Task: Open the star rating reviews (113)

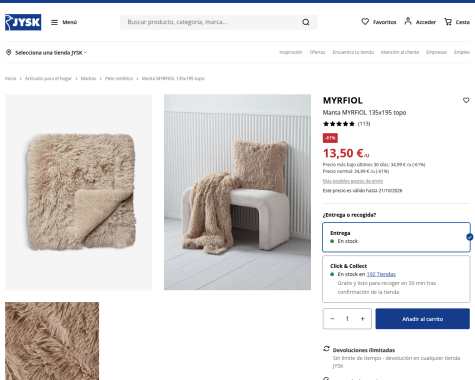Action: [x=346, y=124]
